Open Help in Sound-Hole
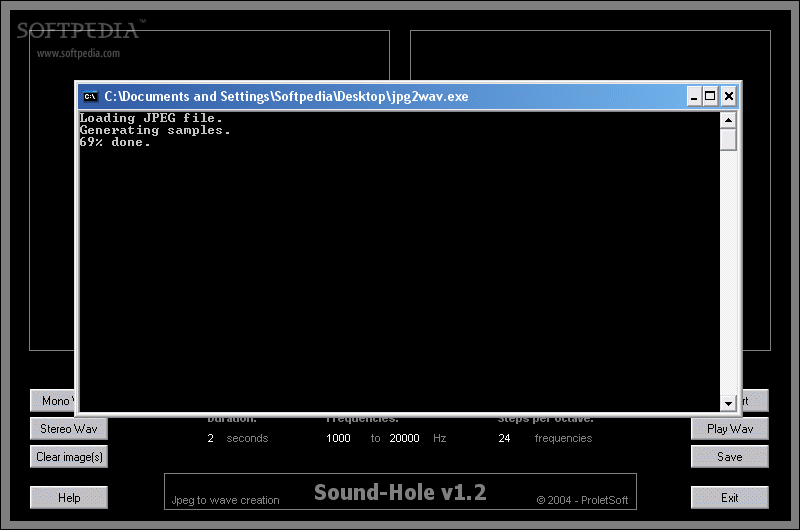Viewport: 800px width, 530px height. [69, 497]
